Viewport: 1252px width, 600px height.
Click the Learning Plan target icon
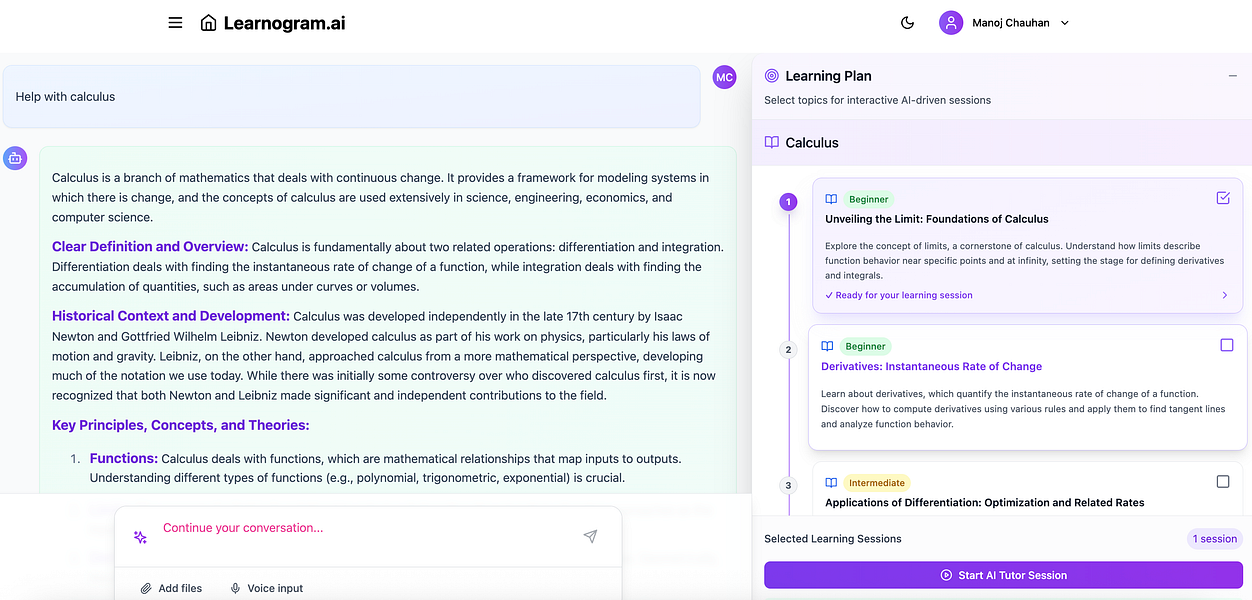[770, 75]
